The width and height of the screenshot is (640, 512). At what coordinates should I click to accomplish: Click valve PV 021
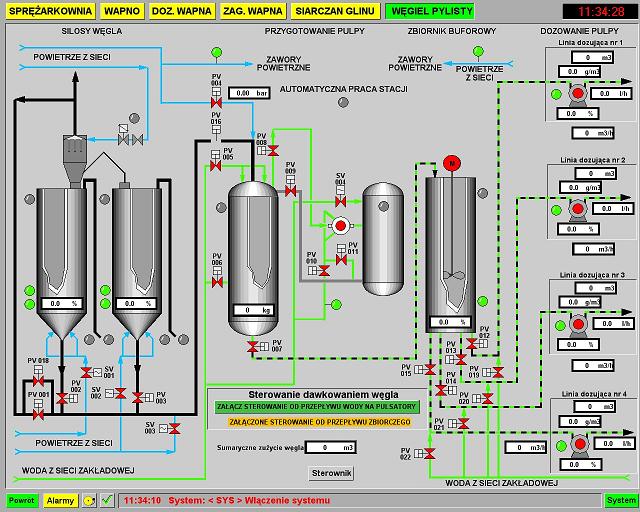pyautogui.click(x=463, y=424)
